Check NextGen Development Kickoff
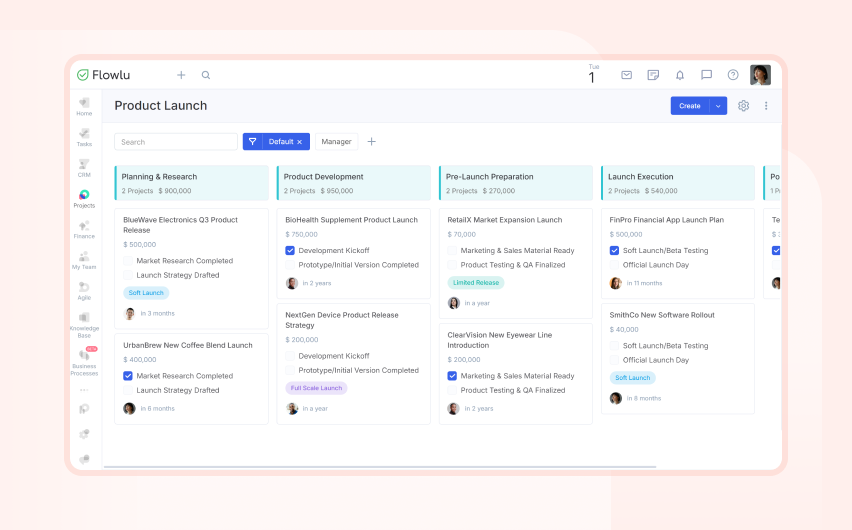 tap(290, 356)
